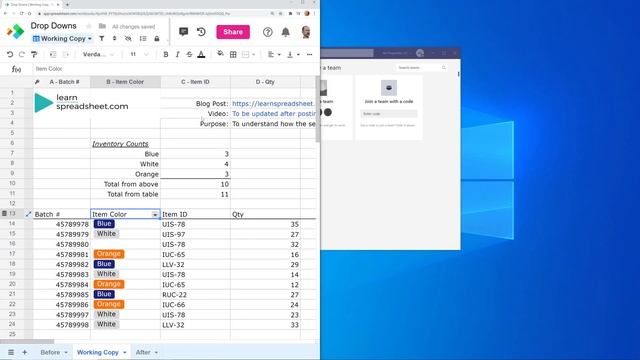Open the After tab dropdown arrow
Viewport: 640px width, 360px height.
[x=156, y=353]
